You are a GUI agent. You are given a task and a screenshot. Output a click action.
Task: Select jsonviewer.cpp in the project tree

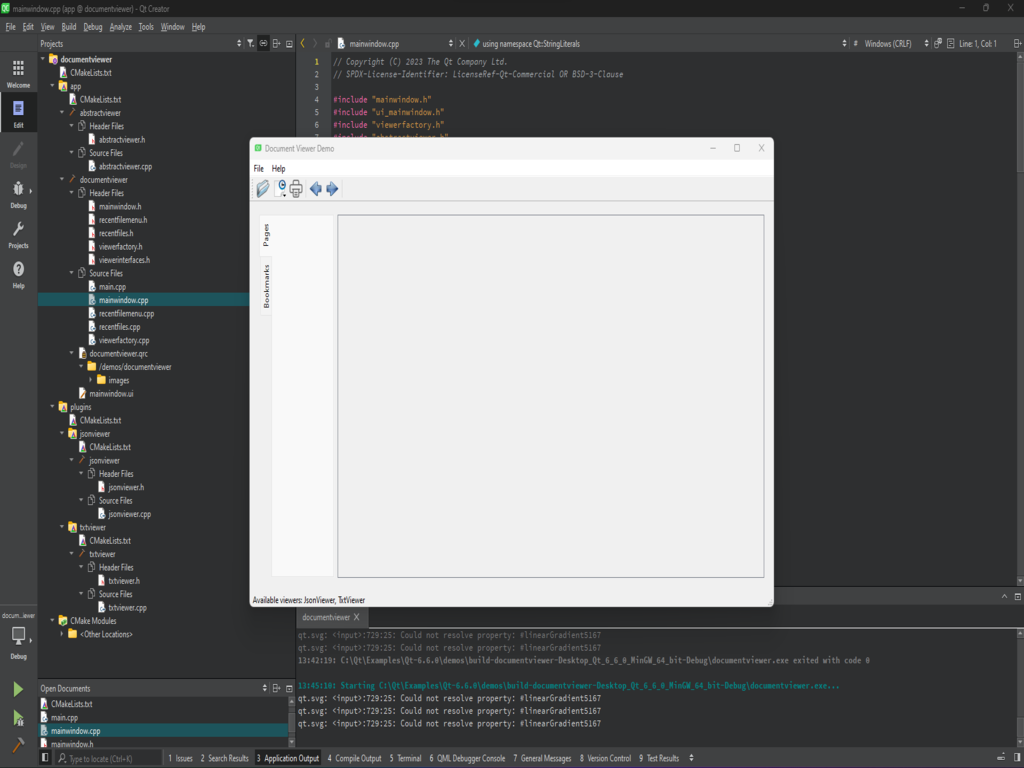[x=129, y=514]
